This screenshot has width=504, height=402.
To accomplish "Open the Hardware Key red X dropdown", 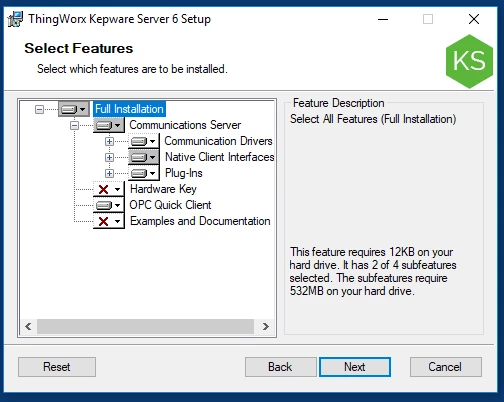I will (x=109, y=189).
